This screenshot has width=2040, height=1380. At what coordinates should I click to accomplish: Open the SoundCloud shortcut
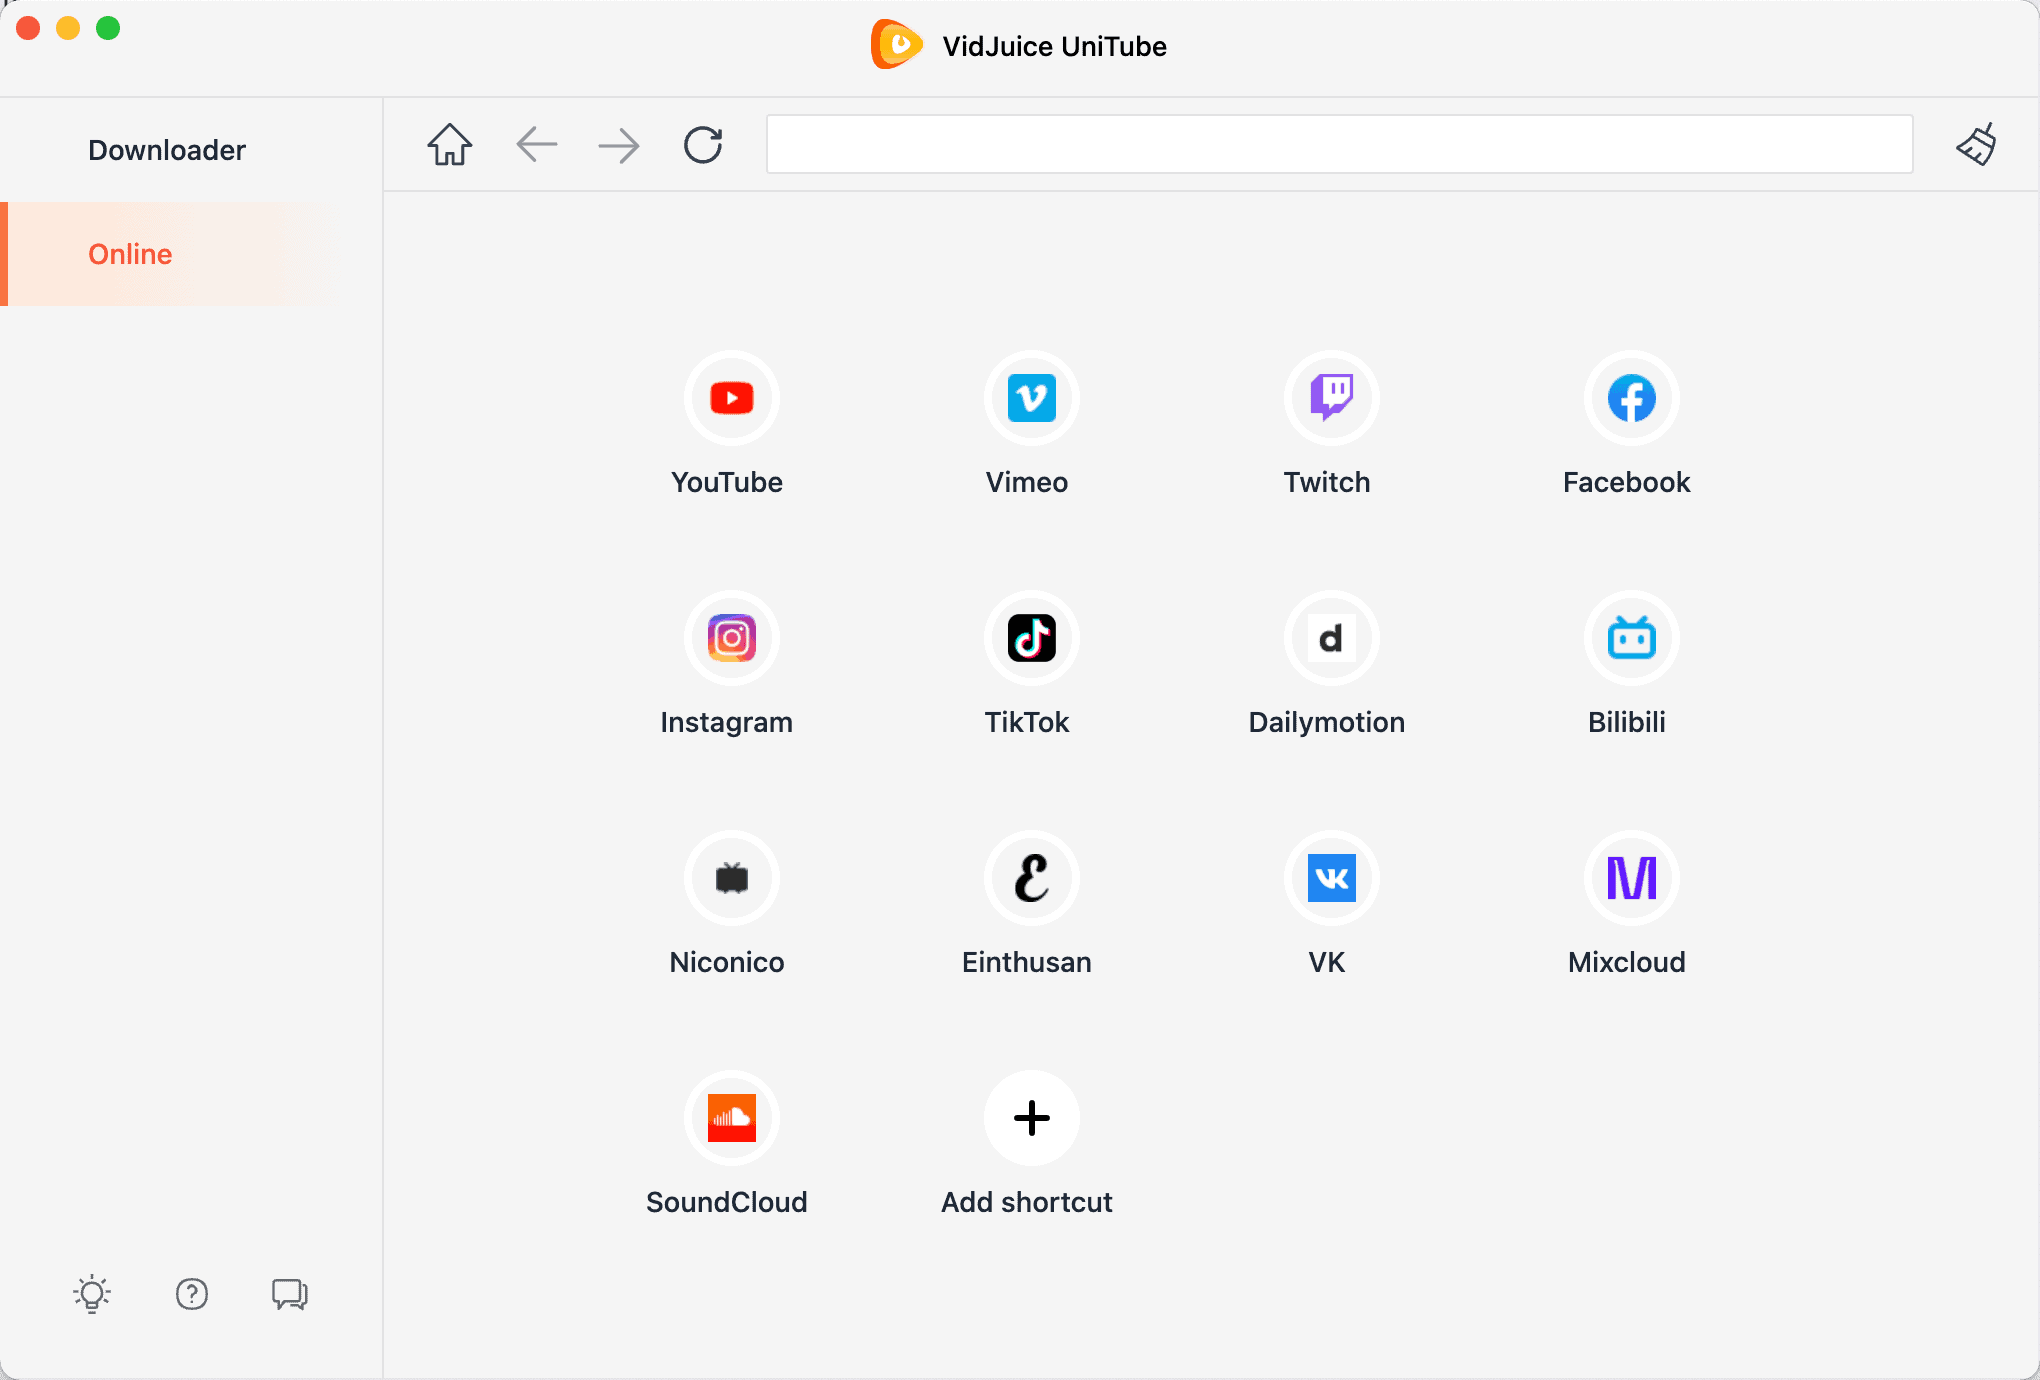[x=731, y=1118]
